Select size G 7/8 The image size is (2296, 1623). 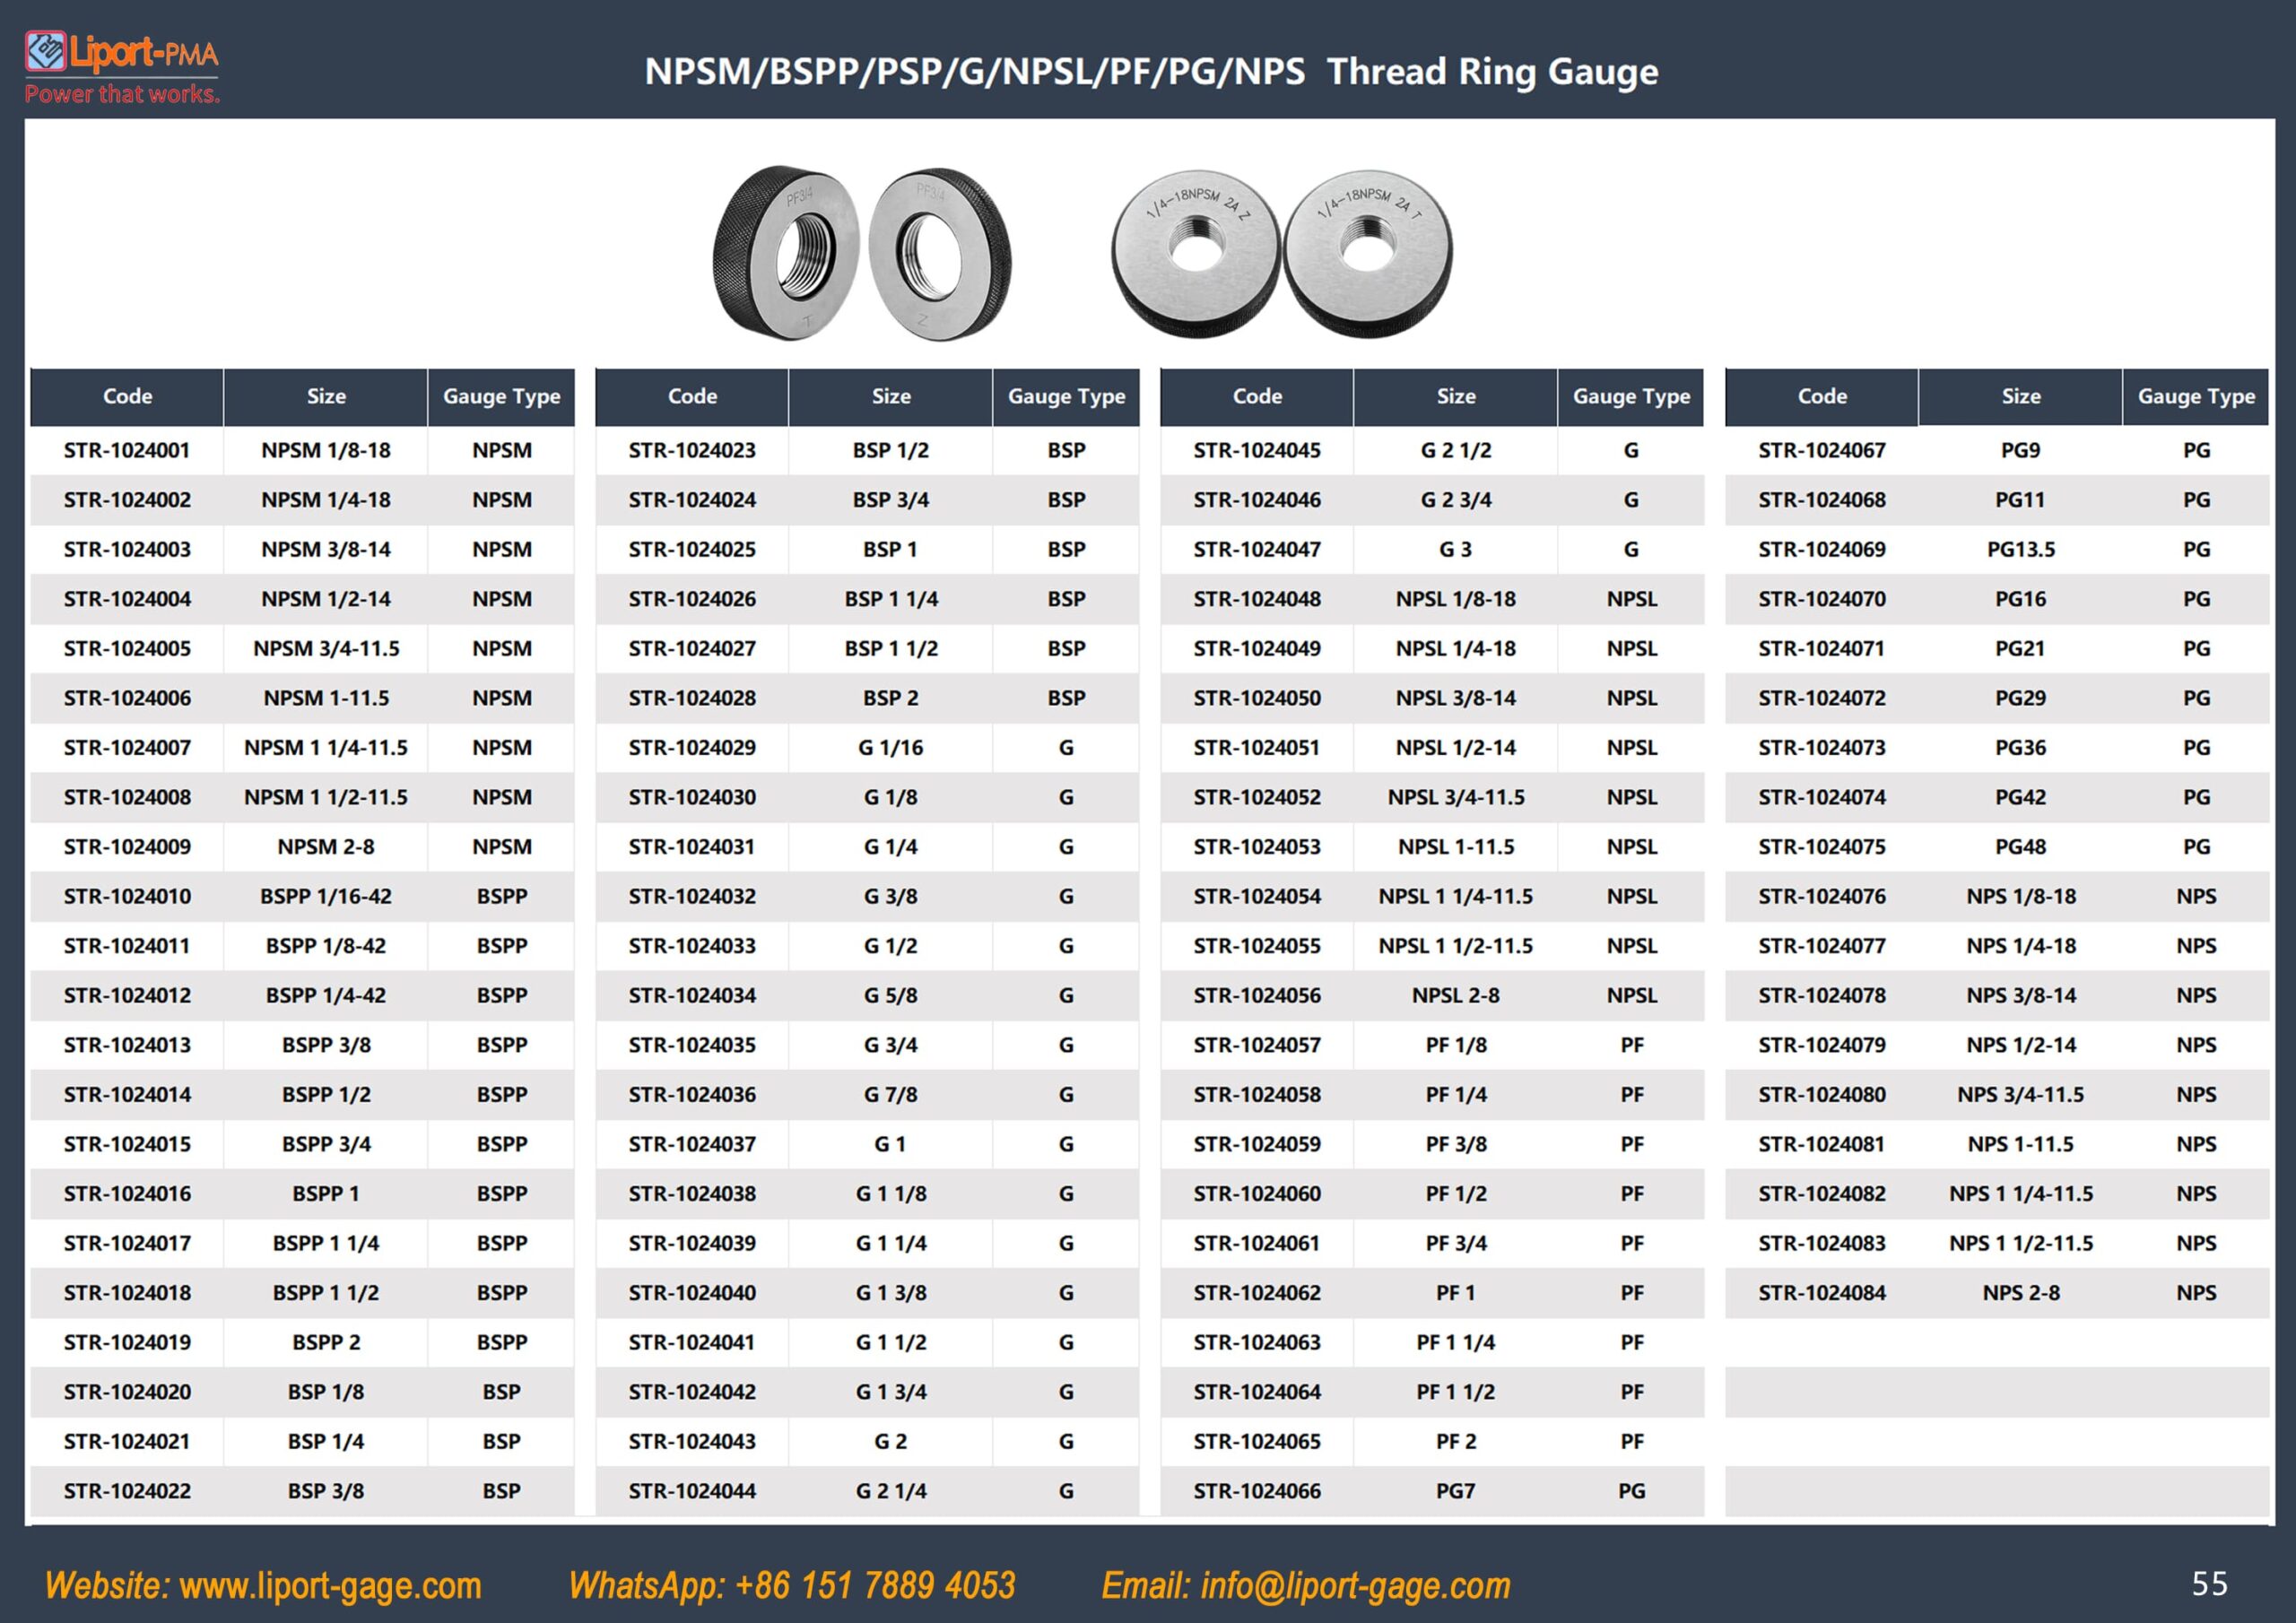(x=891, y=1094)
